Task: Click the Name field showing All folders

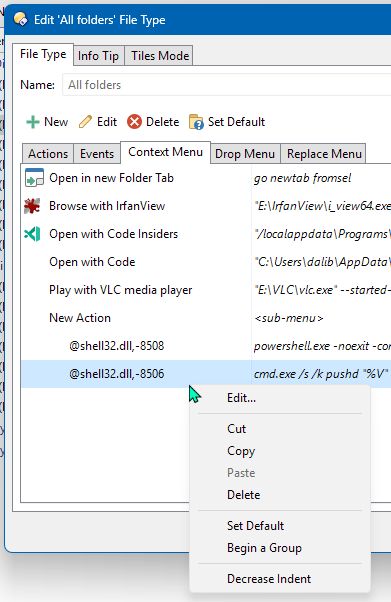Action: pyautogui.click(x=227, y=85)
